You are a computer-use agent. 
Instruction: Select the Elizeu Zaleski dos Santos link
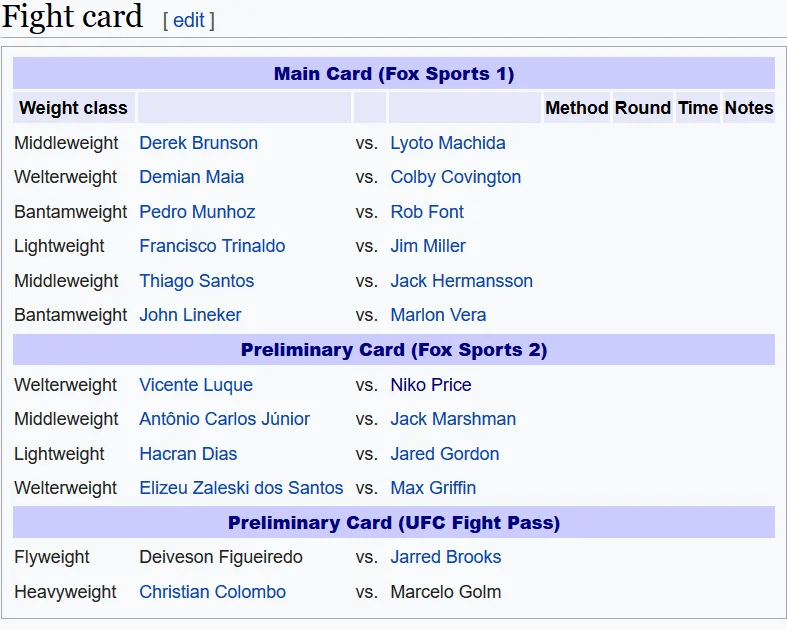(241, 488)
